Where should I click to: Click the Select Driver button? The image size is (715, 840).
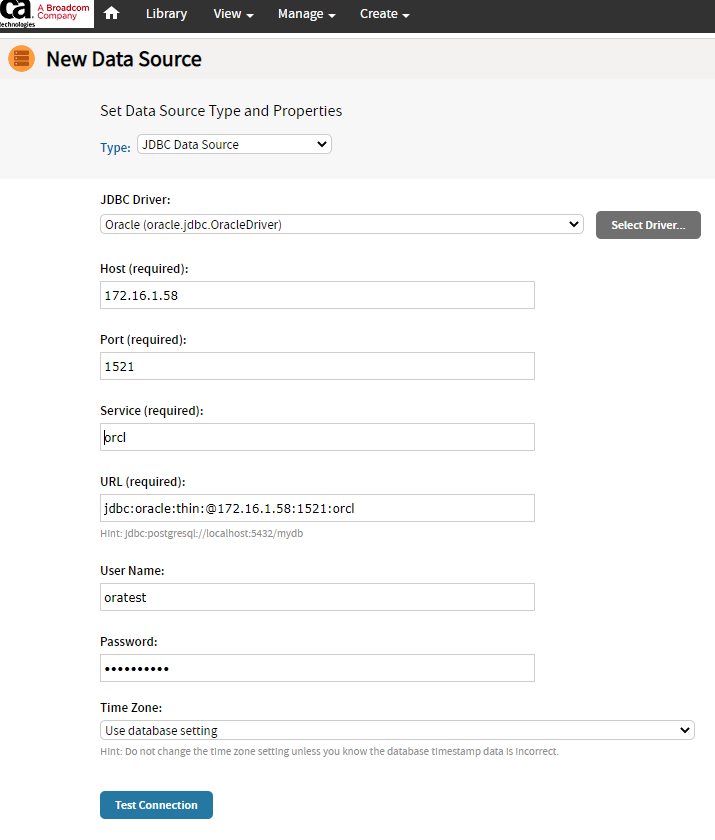click(647, 224)
